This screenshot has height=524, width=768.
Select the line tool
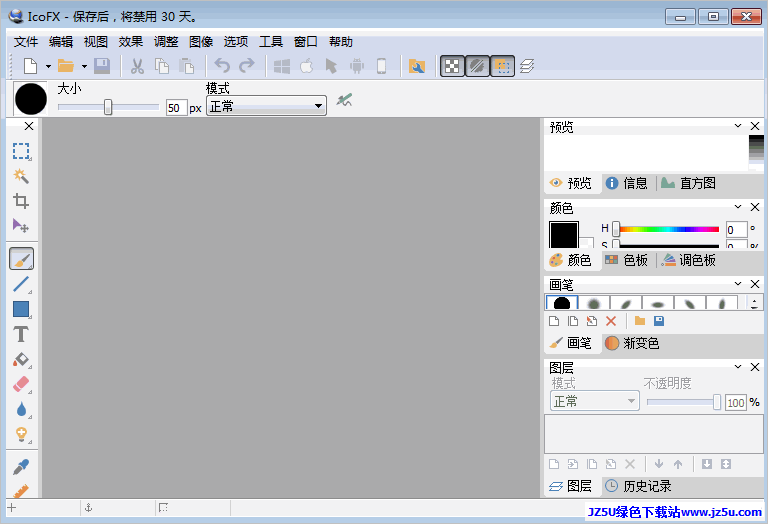point(21,284)
